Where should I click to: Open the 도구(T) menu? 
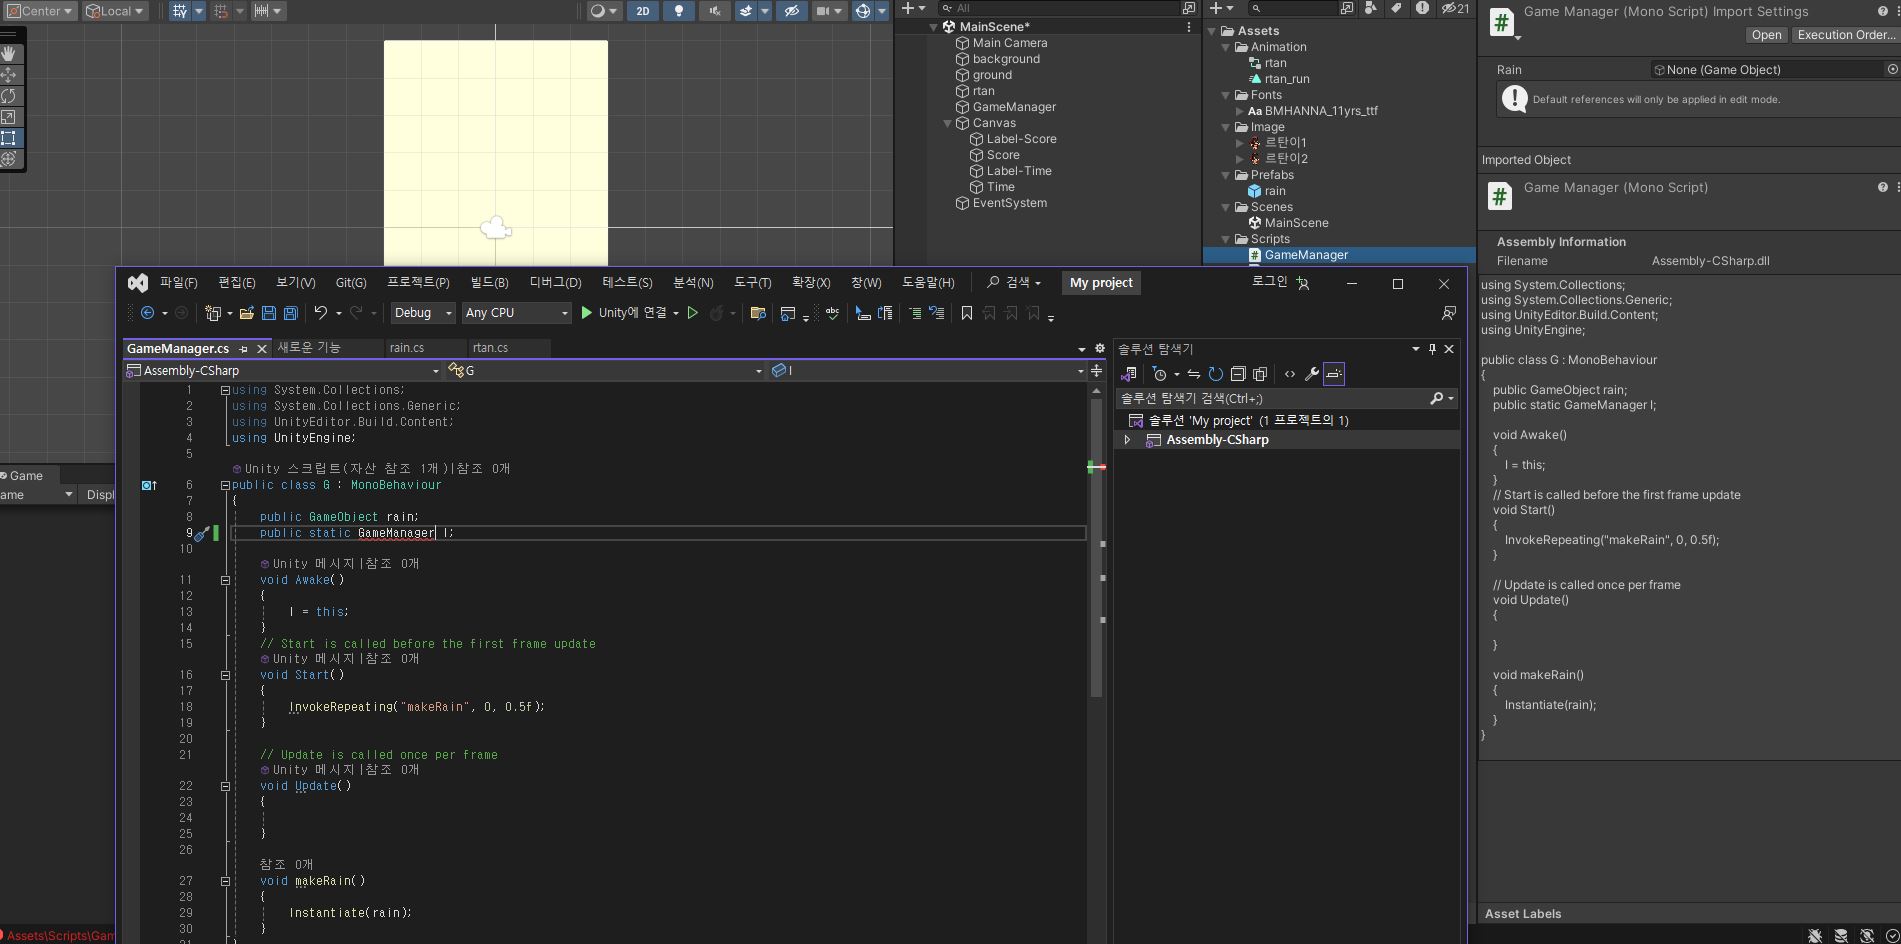(752, 283)
